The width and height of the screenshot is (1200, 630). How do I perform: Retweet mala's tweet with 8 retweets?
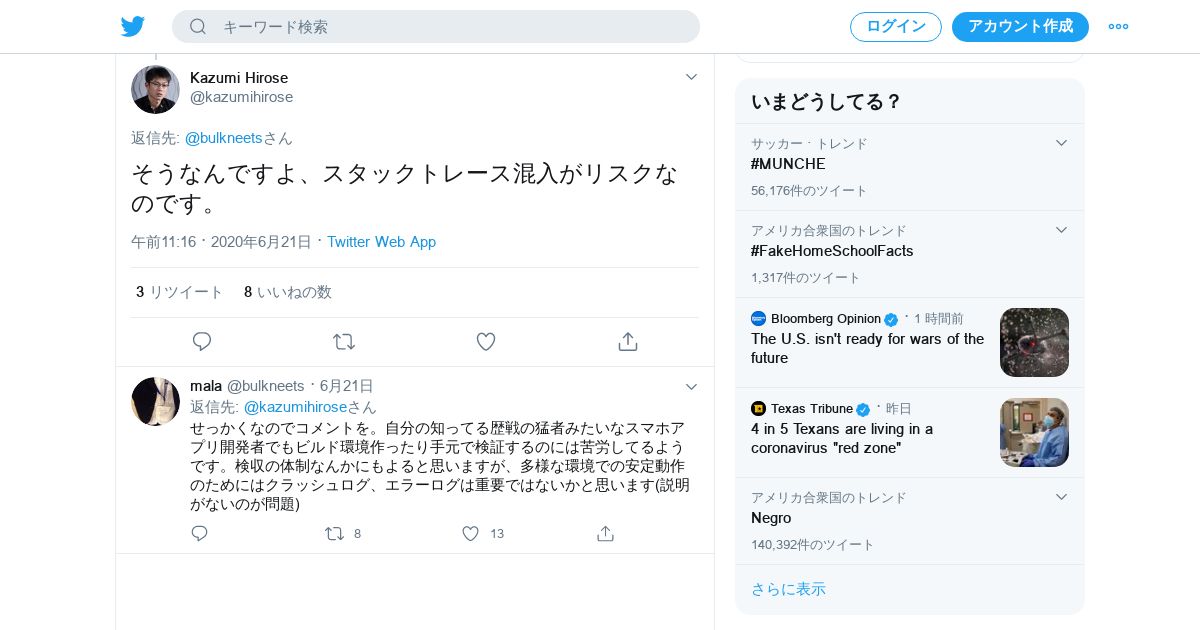coord(335,534)
